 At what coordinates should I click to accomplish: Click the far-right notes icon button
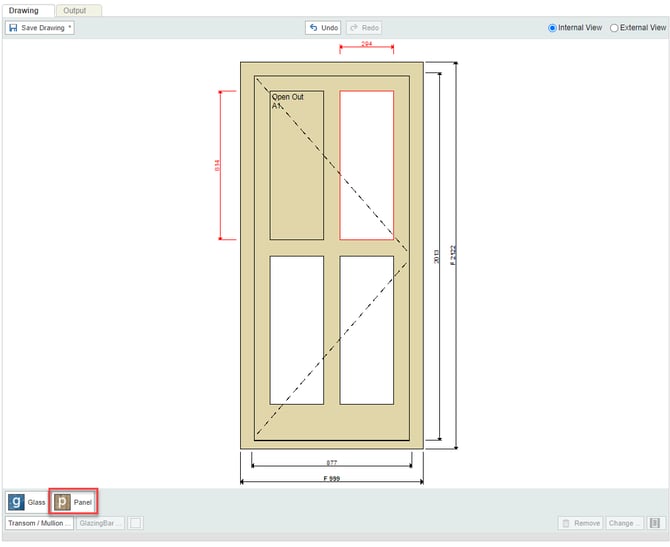click(x=656, y=523)
